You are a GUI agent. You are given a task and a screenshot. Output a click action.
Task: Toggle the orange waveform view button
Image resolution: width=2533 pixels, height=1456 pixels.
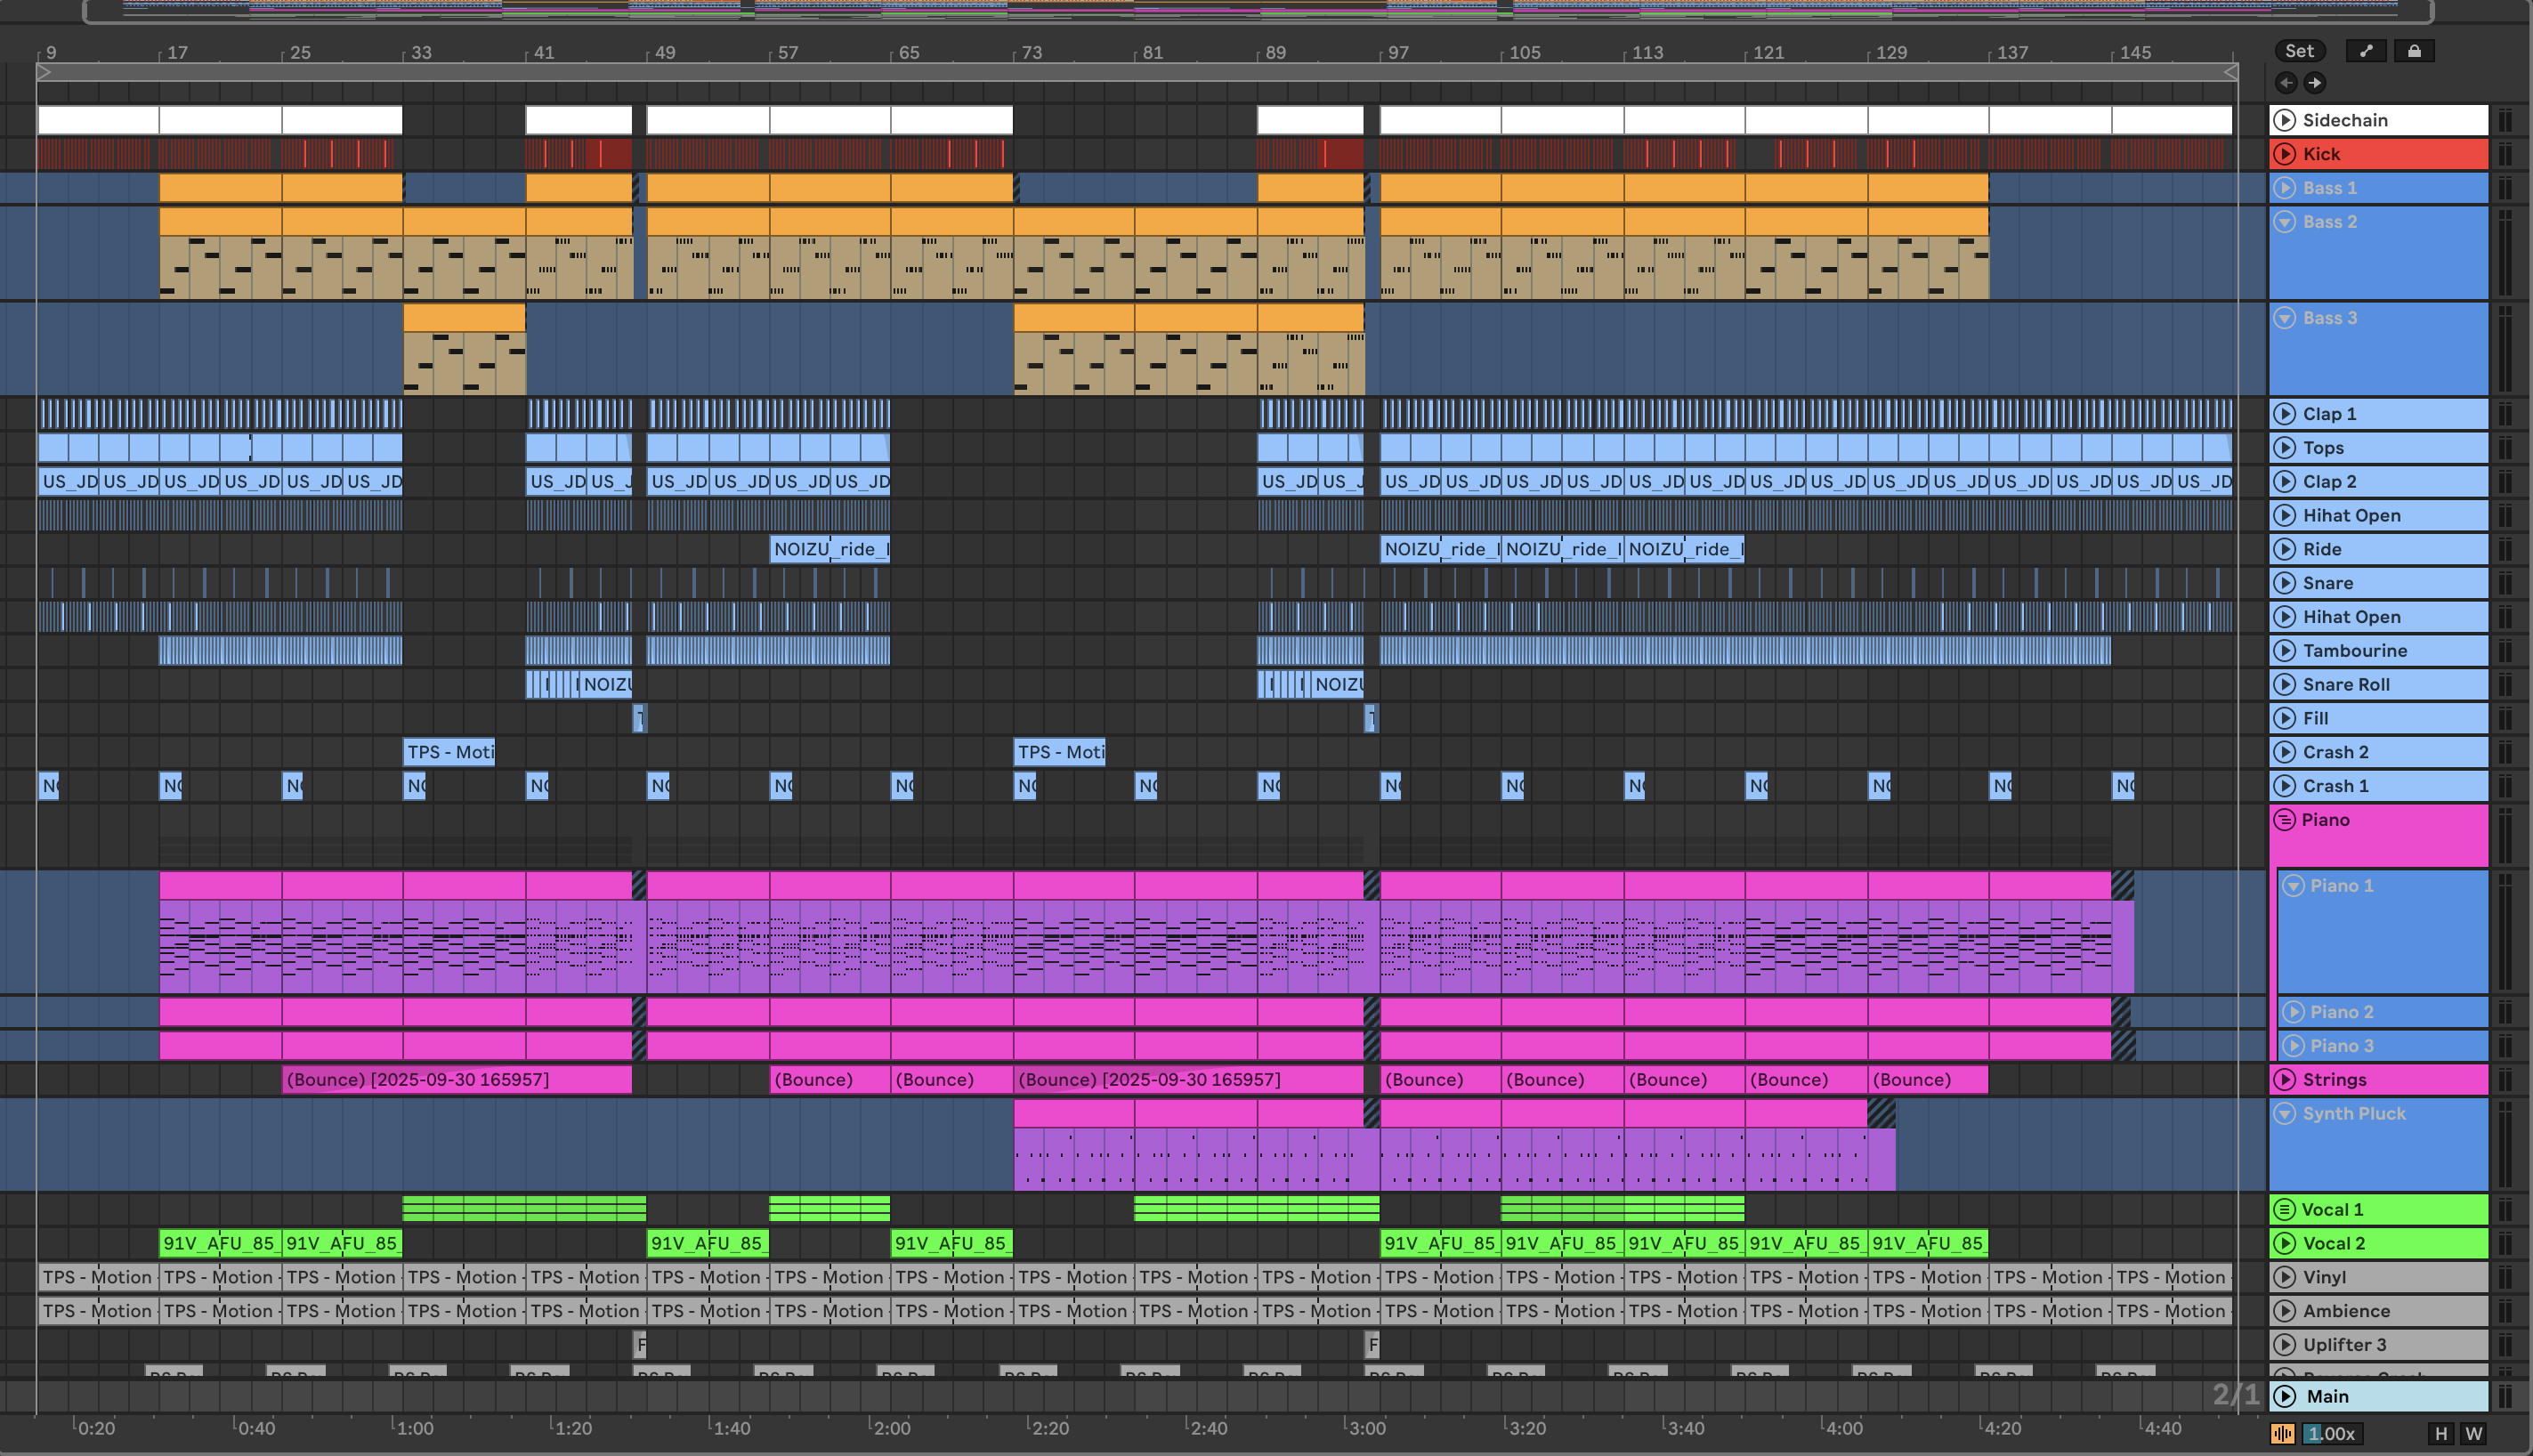click(2283, 1434)
